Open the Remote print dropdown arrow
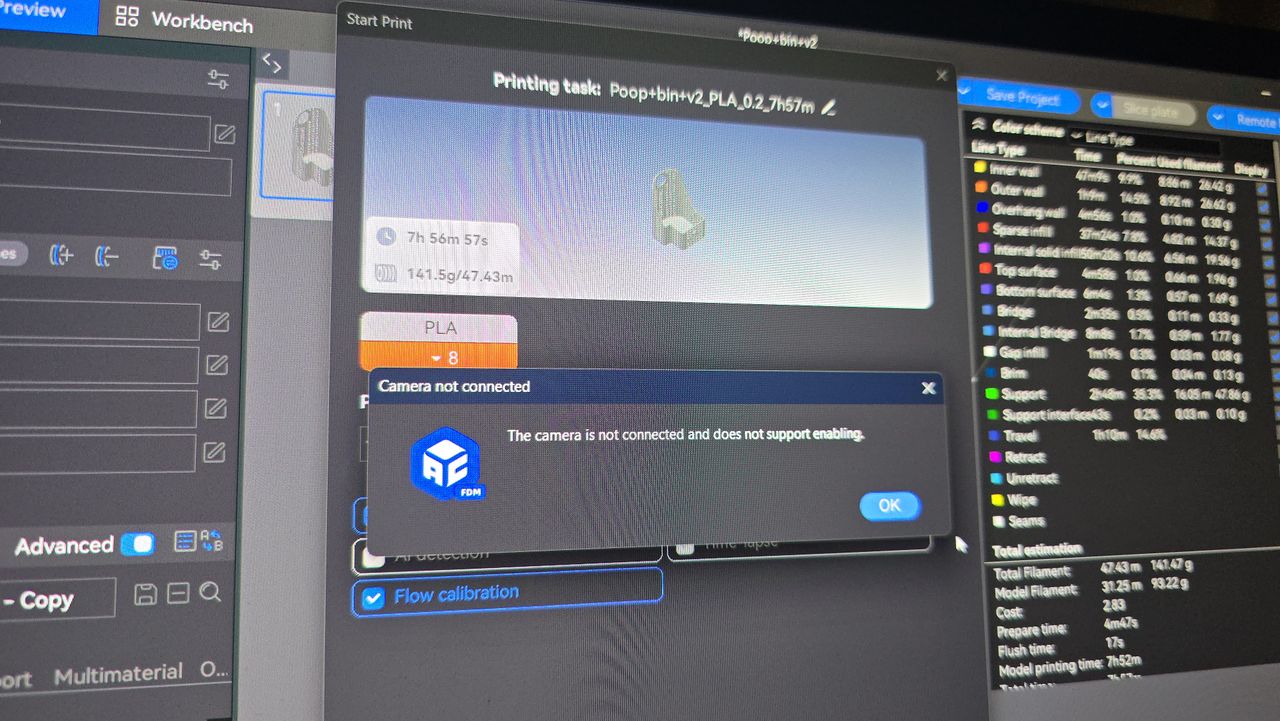 coord(1220,115)
